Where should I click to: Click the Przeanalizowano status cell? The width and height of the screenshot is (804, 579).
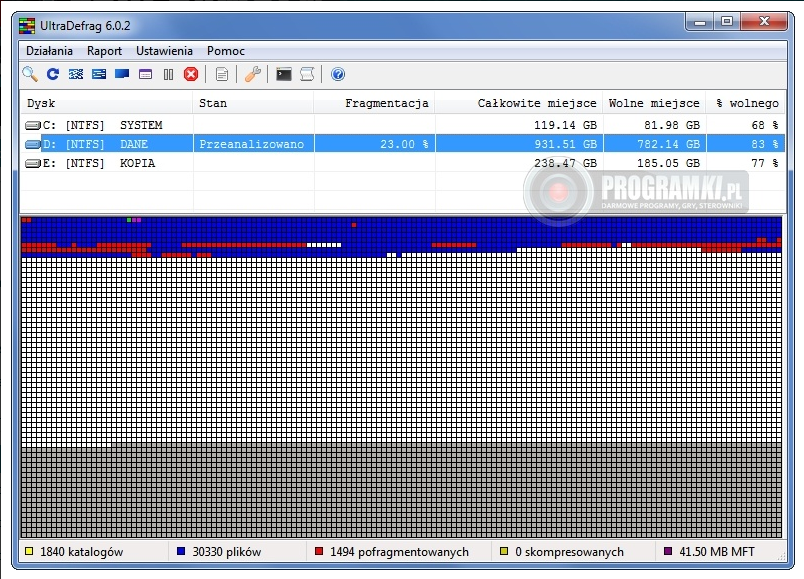click(x=253, y=144)
